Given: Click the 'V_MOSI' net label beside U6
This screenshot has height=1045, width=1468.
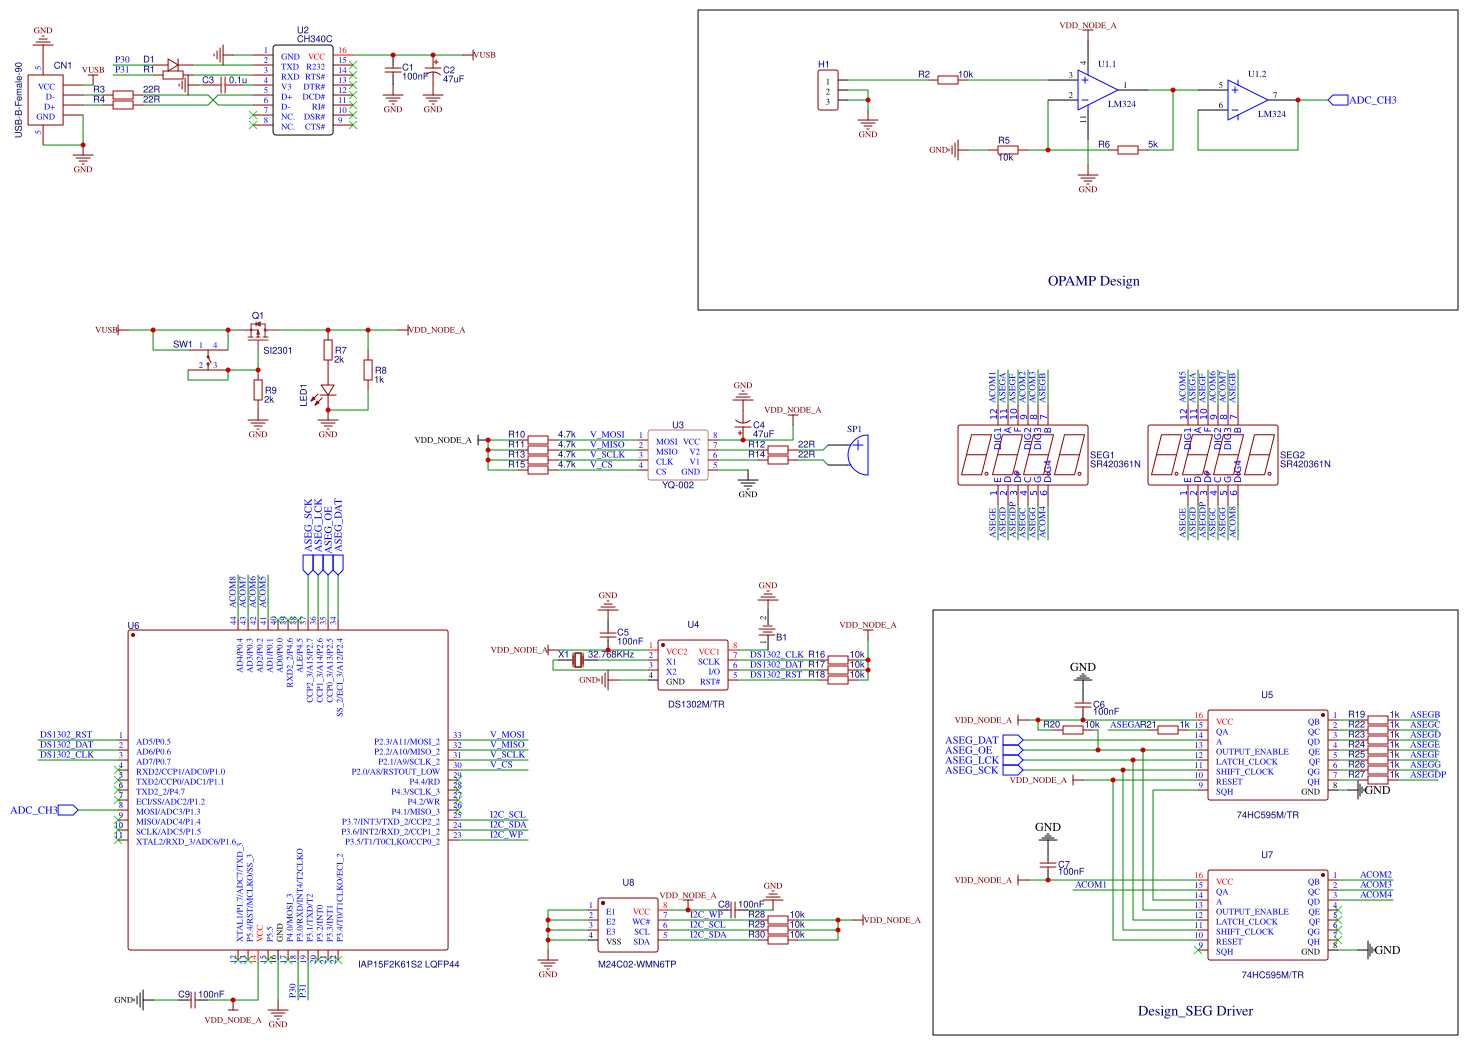Looking at the screenshot, I should coord(507,735).
